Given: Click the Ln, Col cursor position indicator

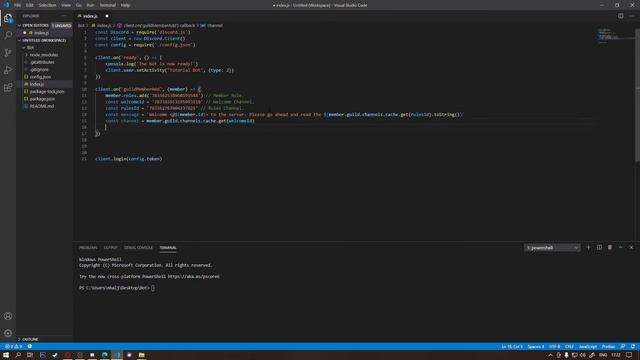Looking at the screenshot, I should [x=512, y=347].
